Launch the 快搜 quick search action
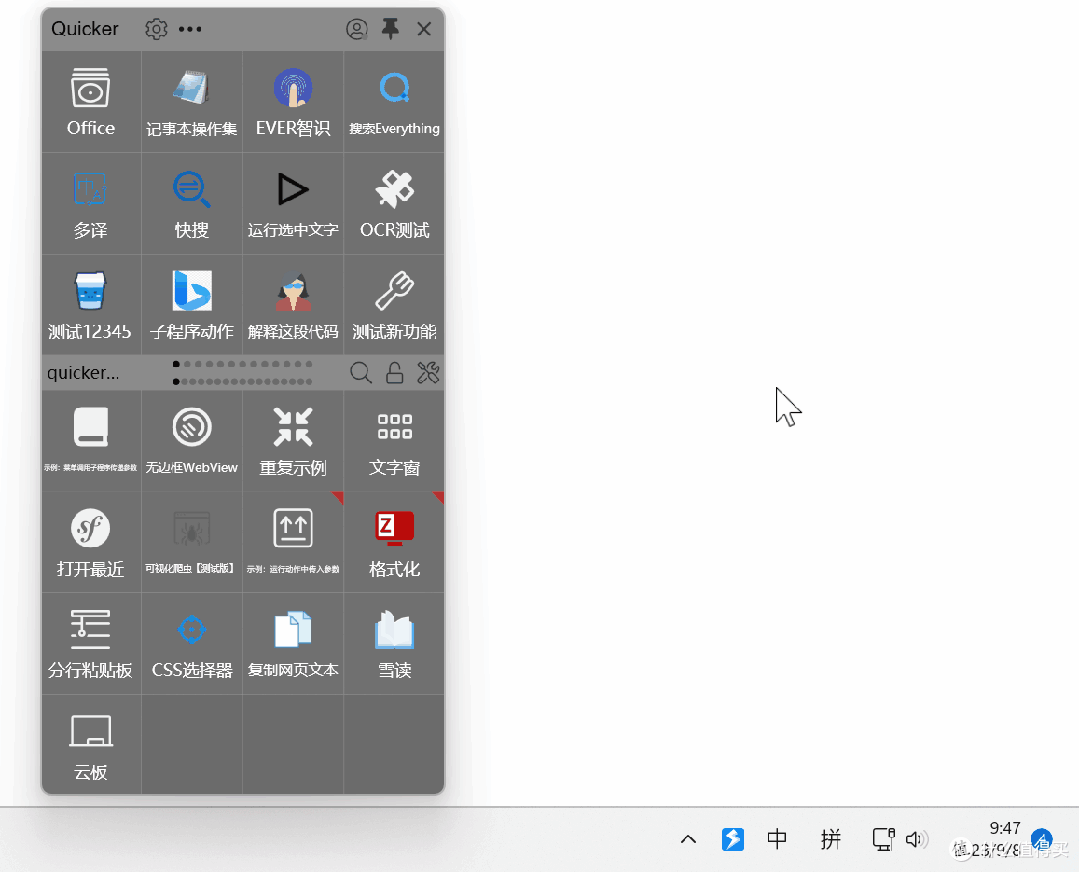This screenshot has width=1079, height=872. point(191,204)
